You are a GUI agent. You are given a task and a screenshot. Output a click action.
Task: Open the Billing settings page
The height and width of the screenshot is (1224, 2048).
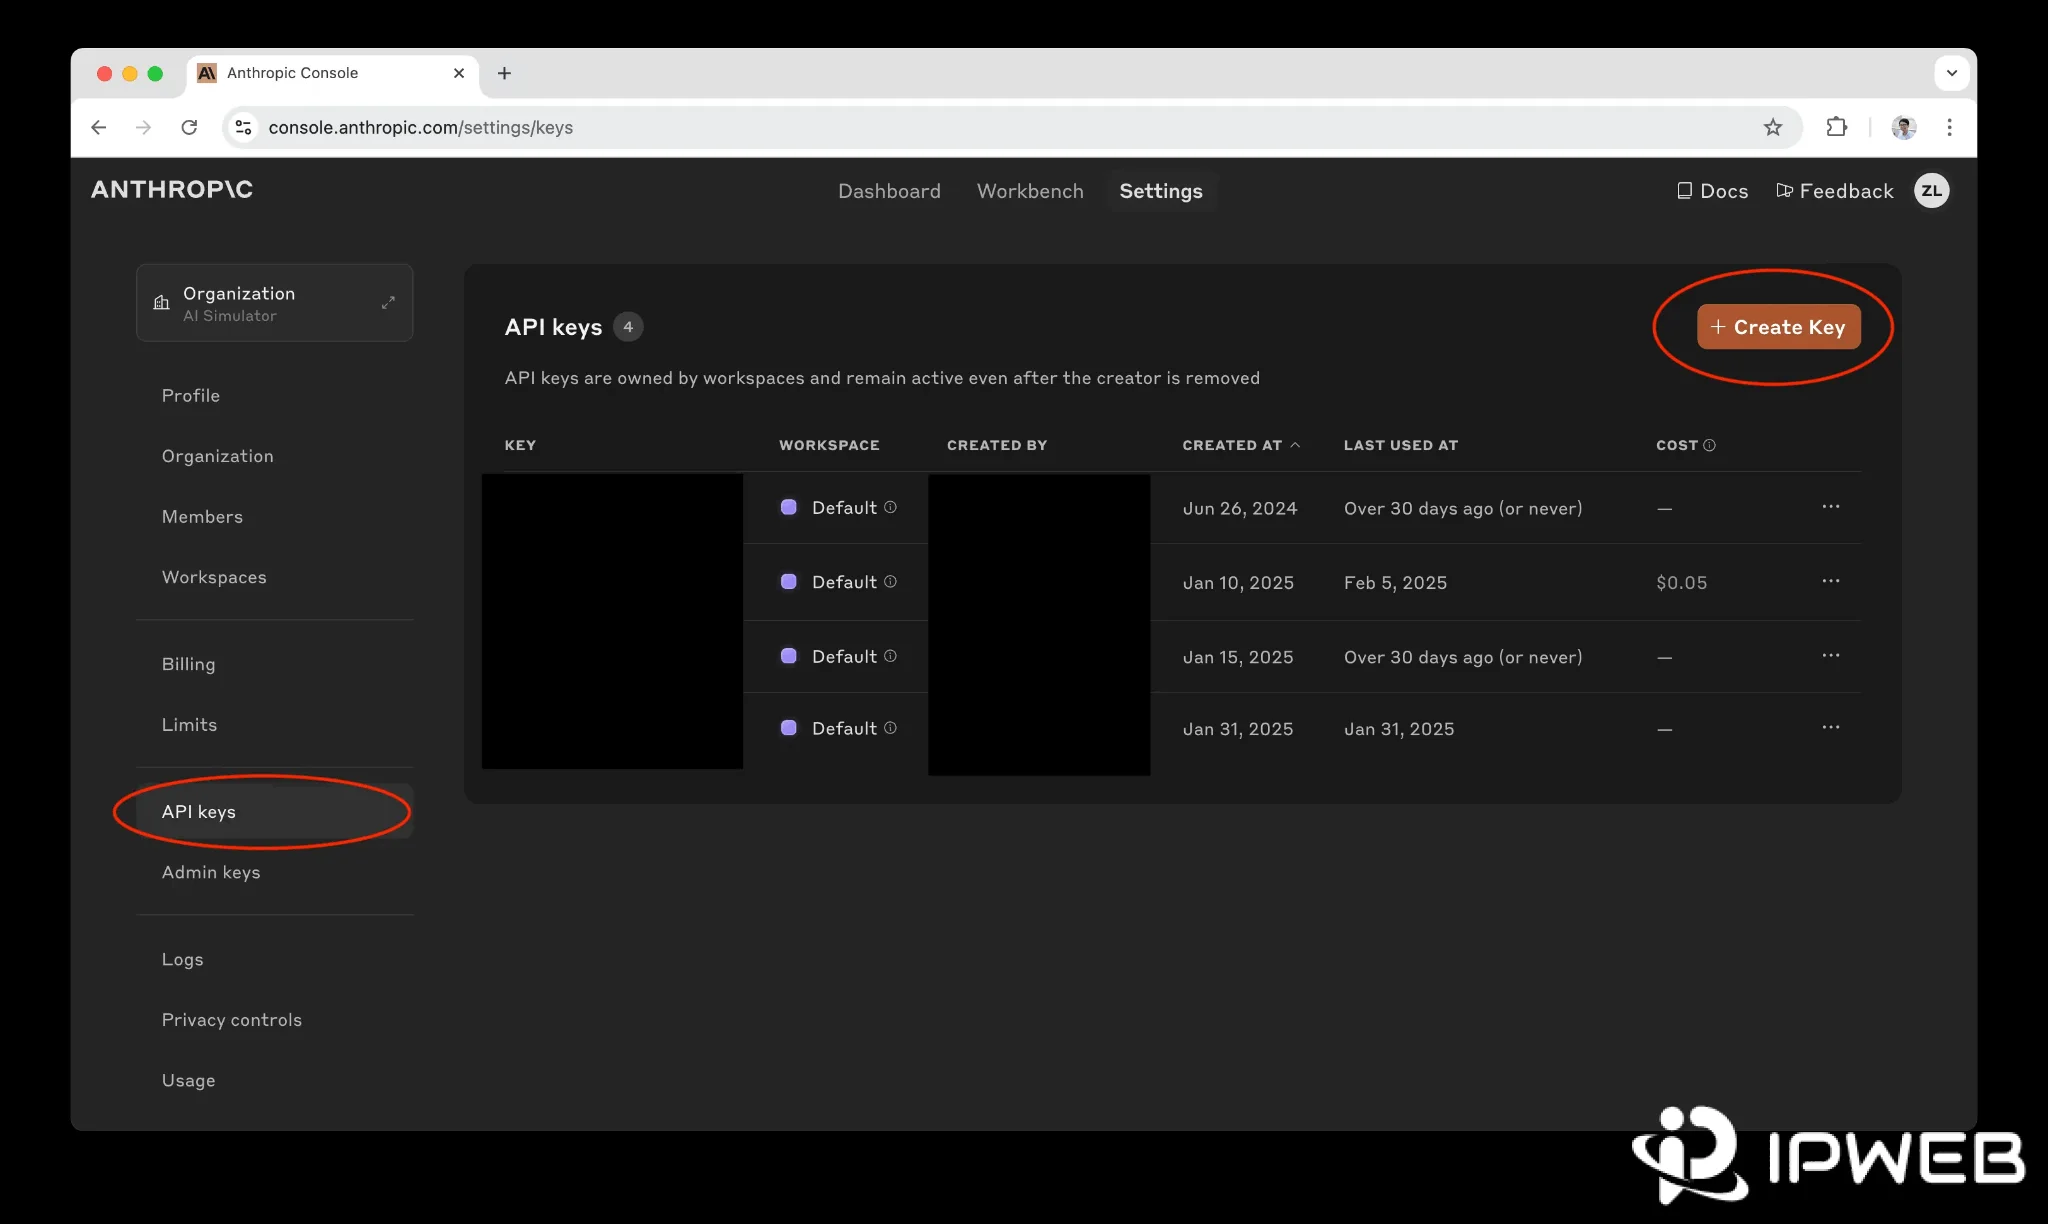tap(188, 664)
